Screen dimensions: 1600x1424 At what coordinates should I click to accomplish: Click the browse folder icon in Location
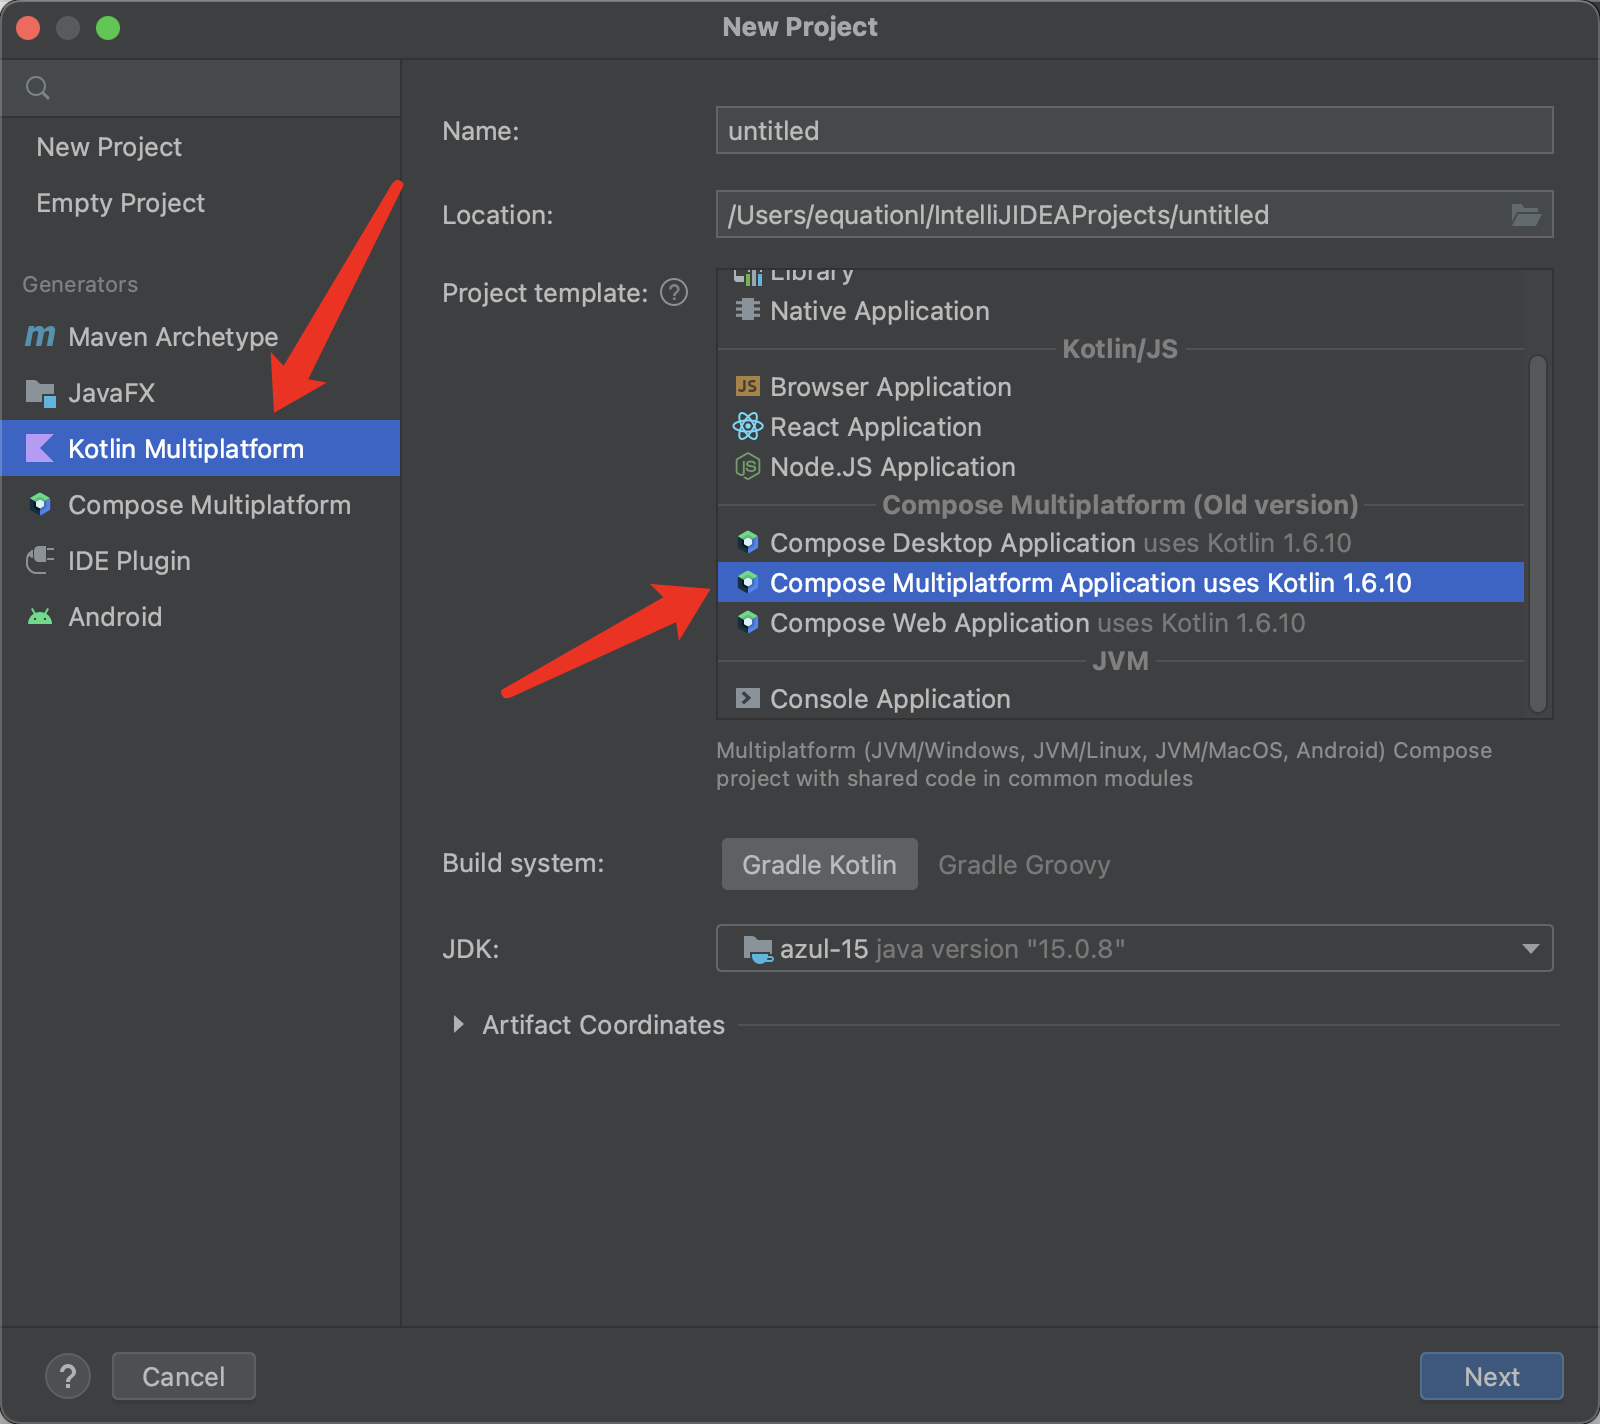[x=1526, y=214]
